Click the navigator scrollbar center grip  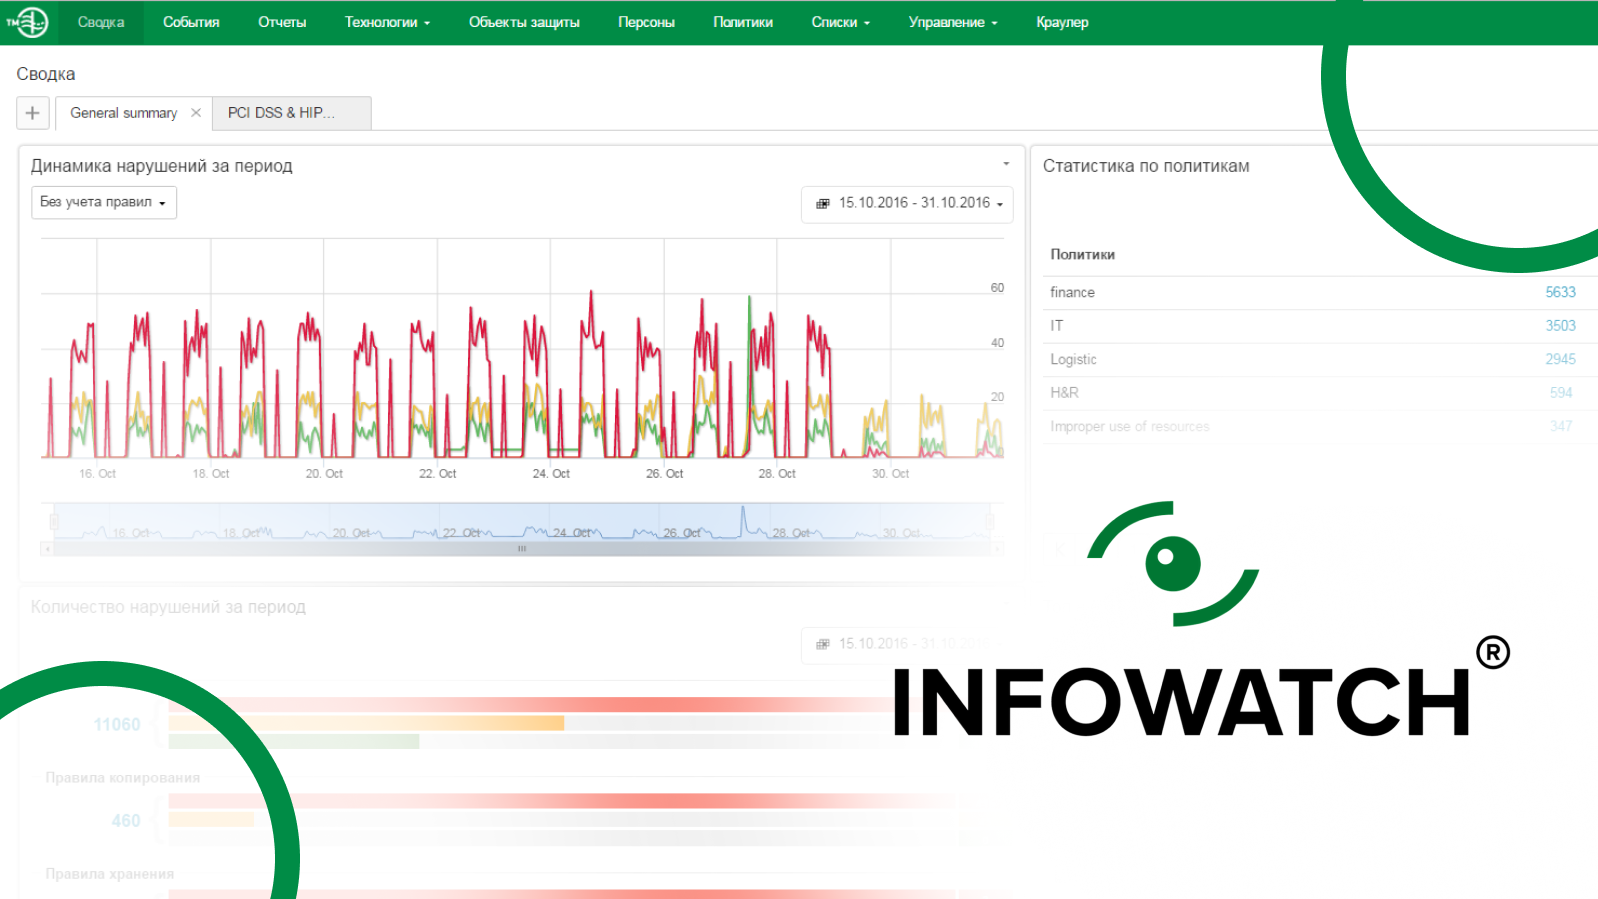(x=521, y=548)
